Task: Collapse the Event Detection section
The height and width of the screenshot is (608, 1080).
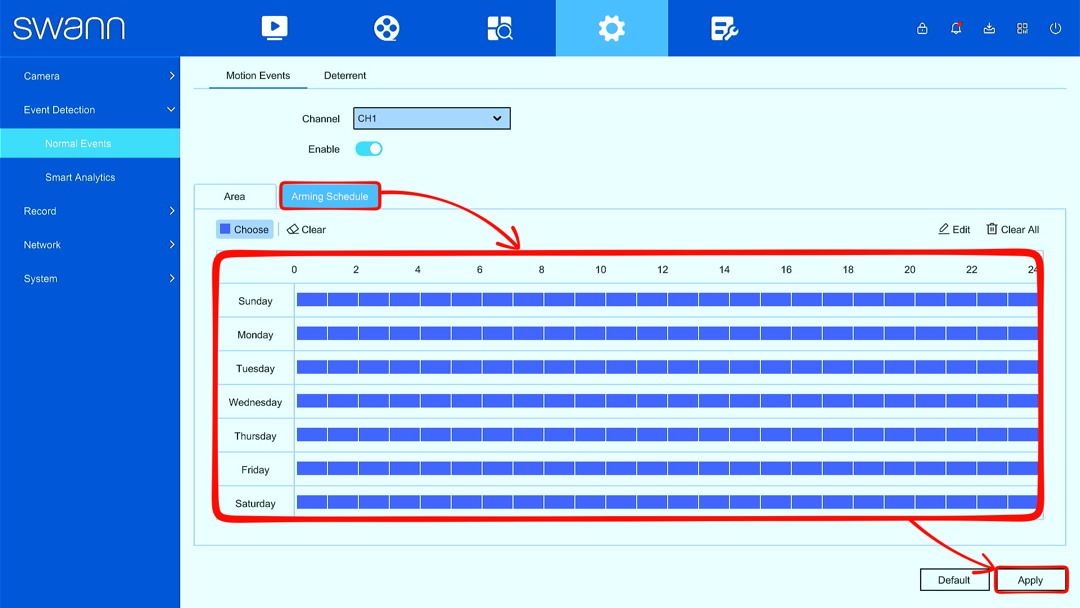Action: (x=90, y=109)
